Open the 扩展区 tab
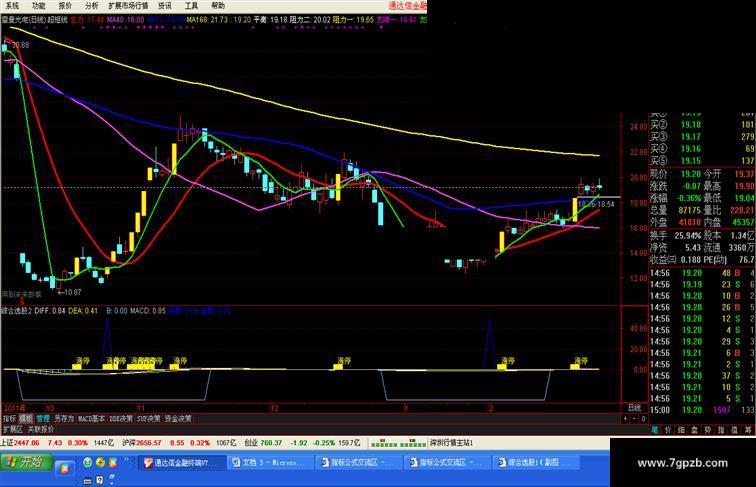Screen dimensions: 756x487 coord(13,429)
